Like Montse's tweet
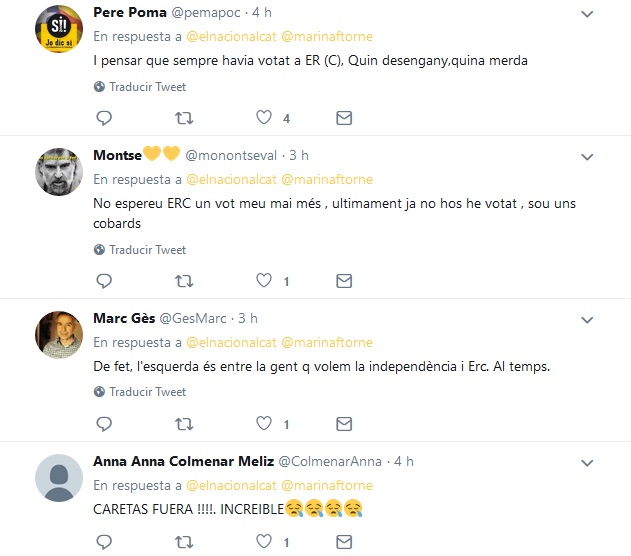Viewport: 631px width, 556px height. [264, 281]
